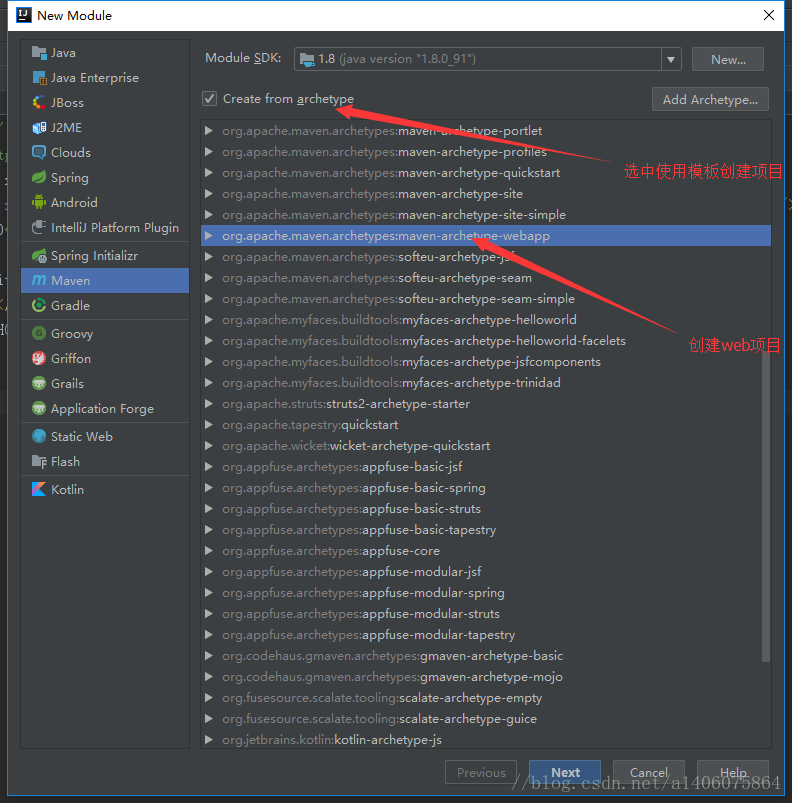Select org.apache.tapestry:quickstart row
Viewport: 792px width, 803px height.
pos(486,425)
